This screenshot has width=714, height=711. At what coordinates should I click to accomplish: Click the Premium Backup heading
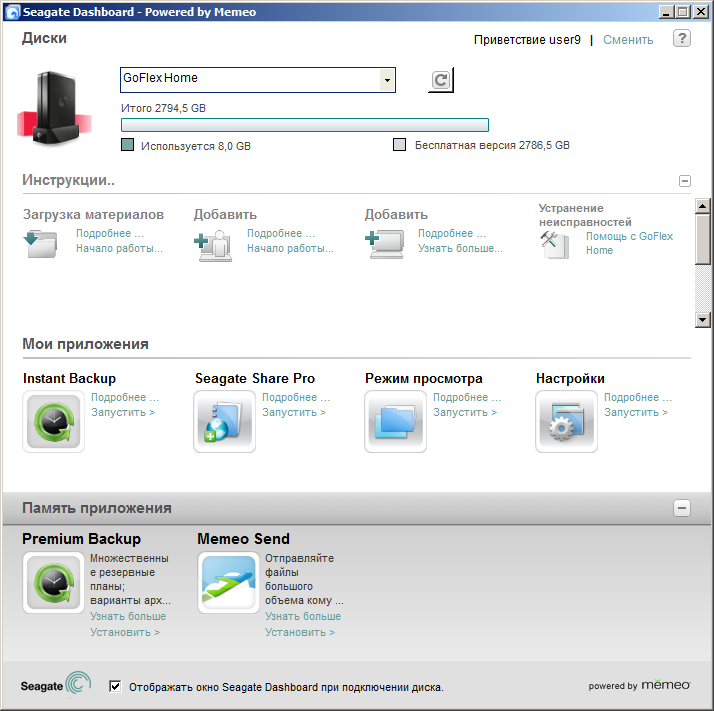click(82, 539)
